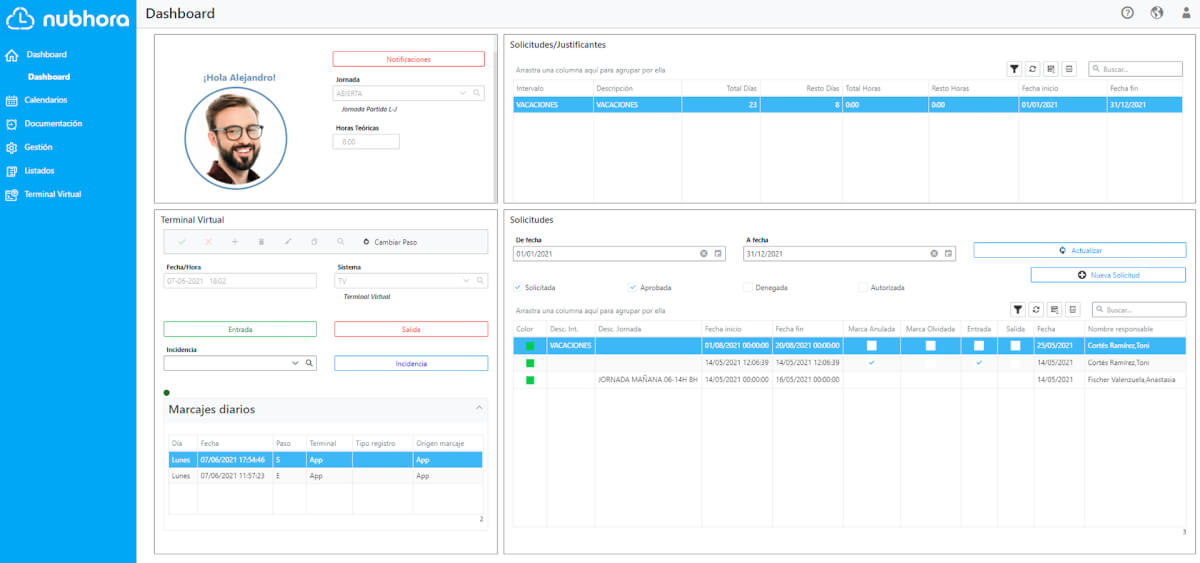Viewport: 1200px width, 563px height.
Task: Click the trash delete icon in Terminal Virtual
Action: coord(262,242)
